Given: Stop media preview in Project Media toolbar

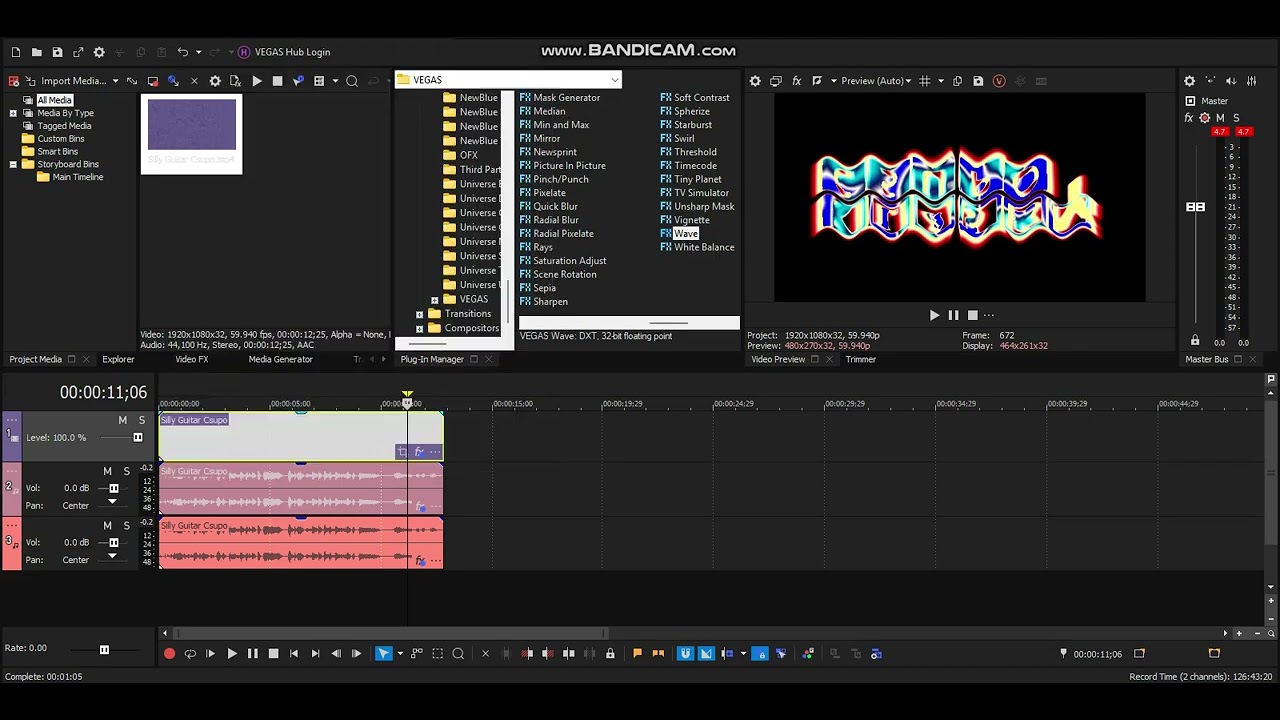Looking at the screenshot, I should [x=277, y=81].
